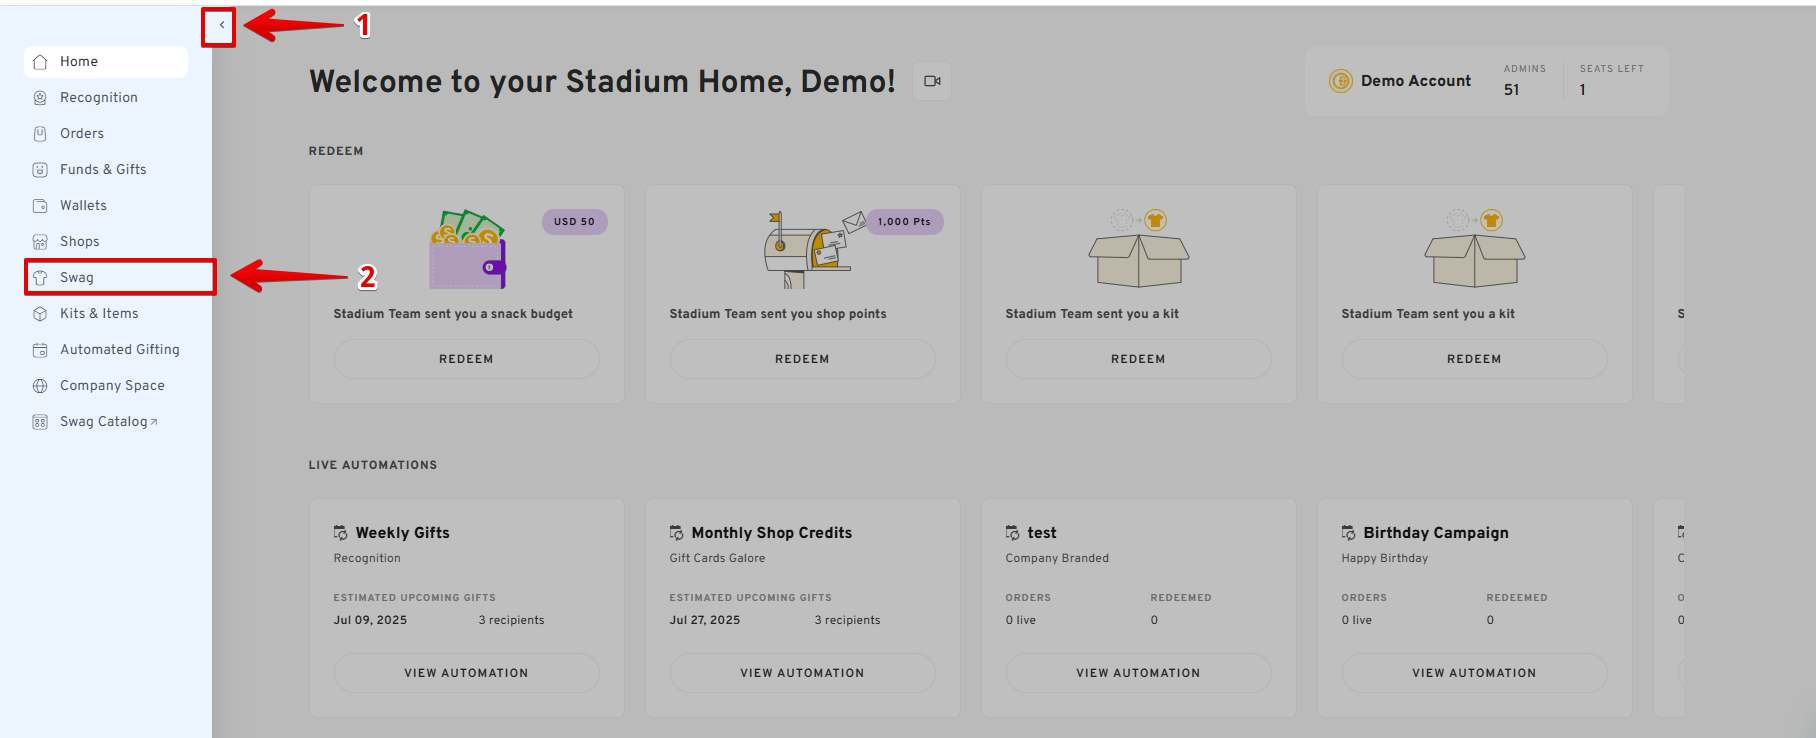
Task: View the Birthday Campaign automation
Action: 1474,673
